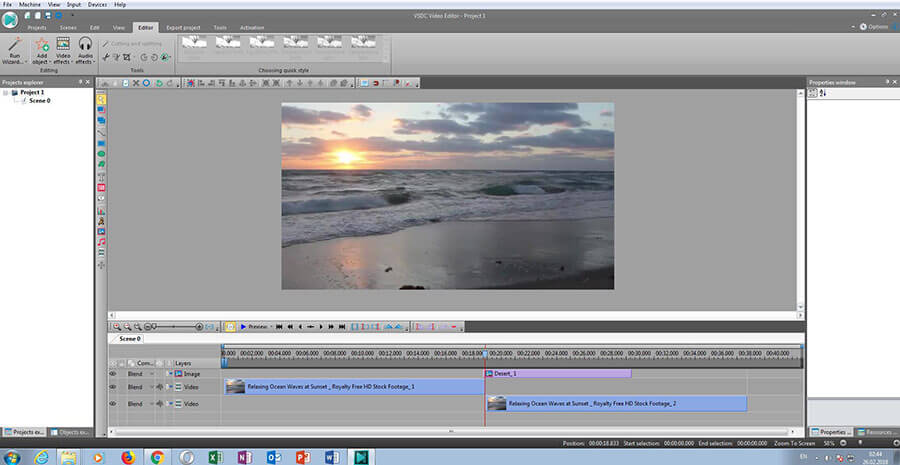Viewport: 900px width, 465px height.
Task: Open the Activation ribbon tab
Action: click(252, 28)
